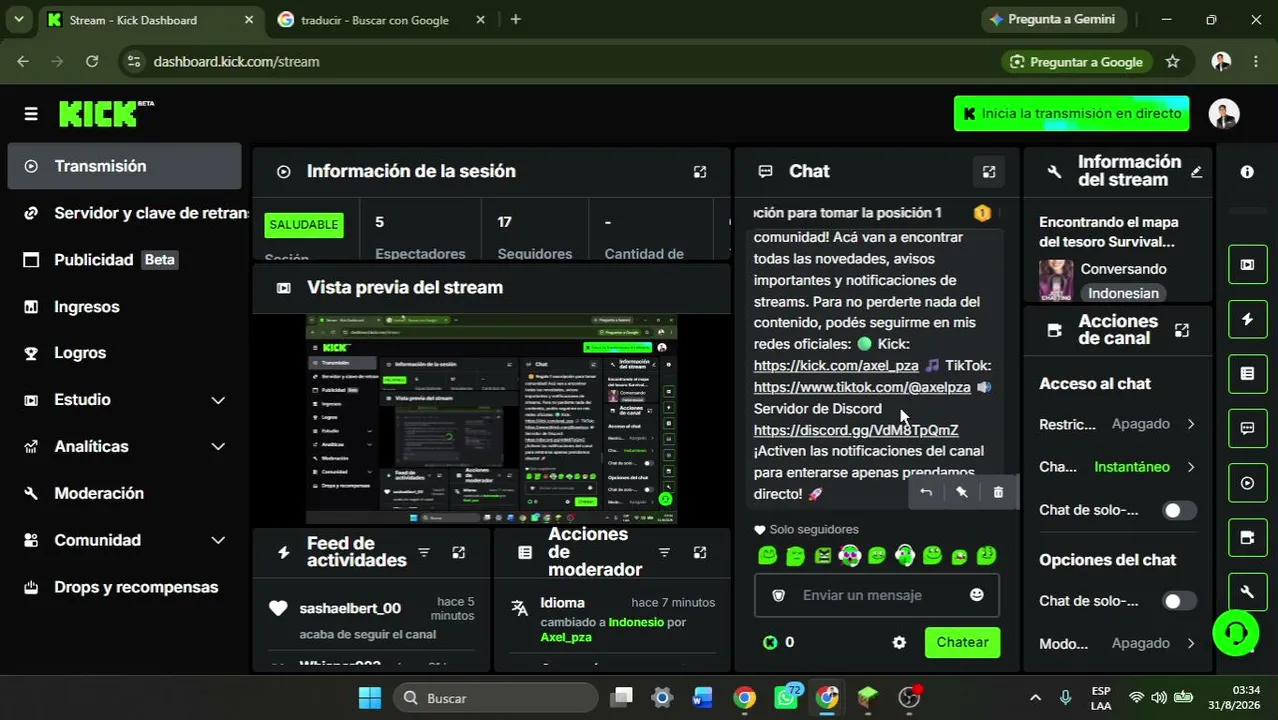Viewport: 1278px width, 720px height.
Task: Click follower sashaelbert_00 in activity feed
Action: coord(350,608)
